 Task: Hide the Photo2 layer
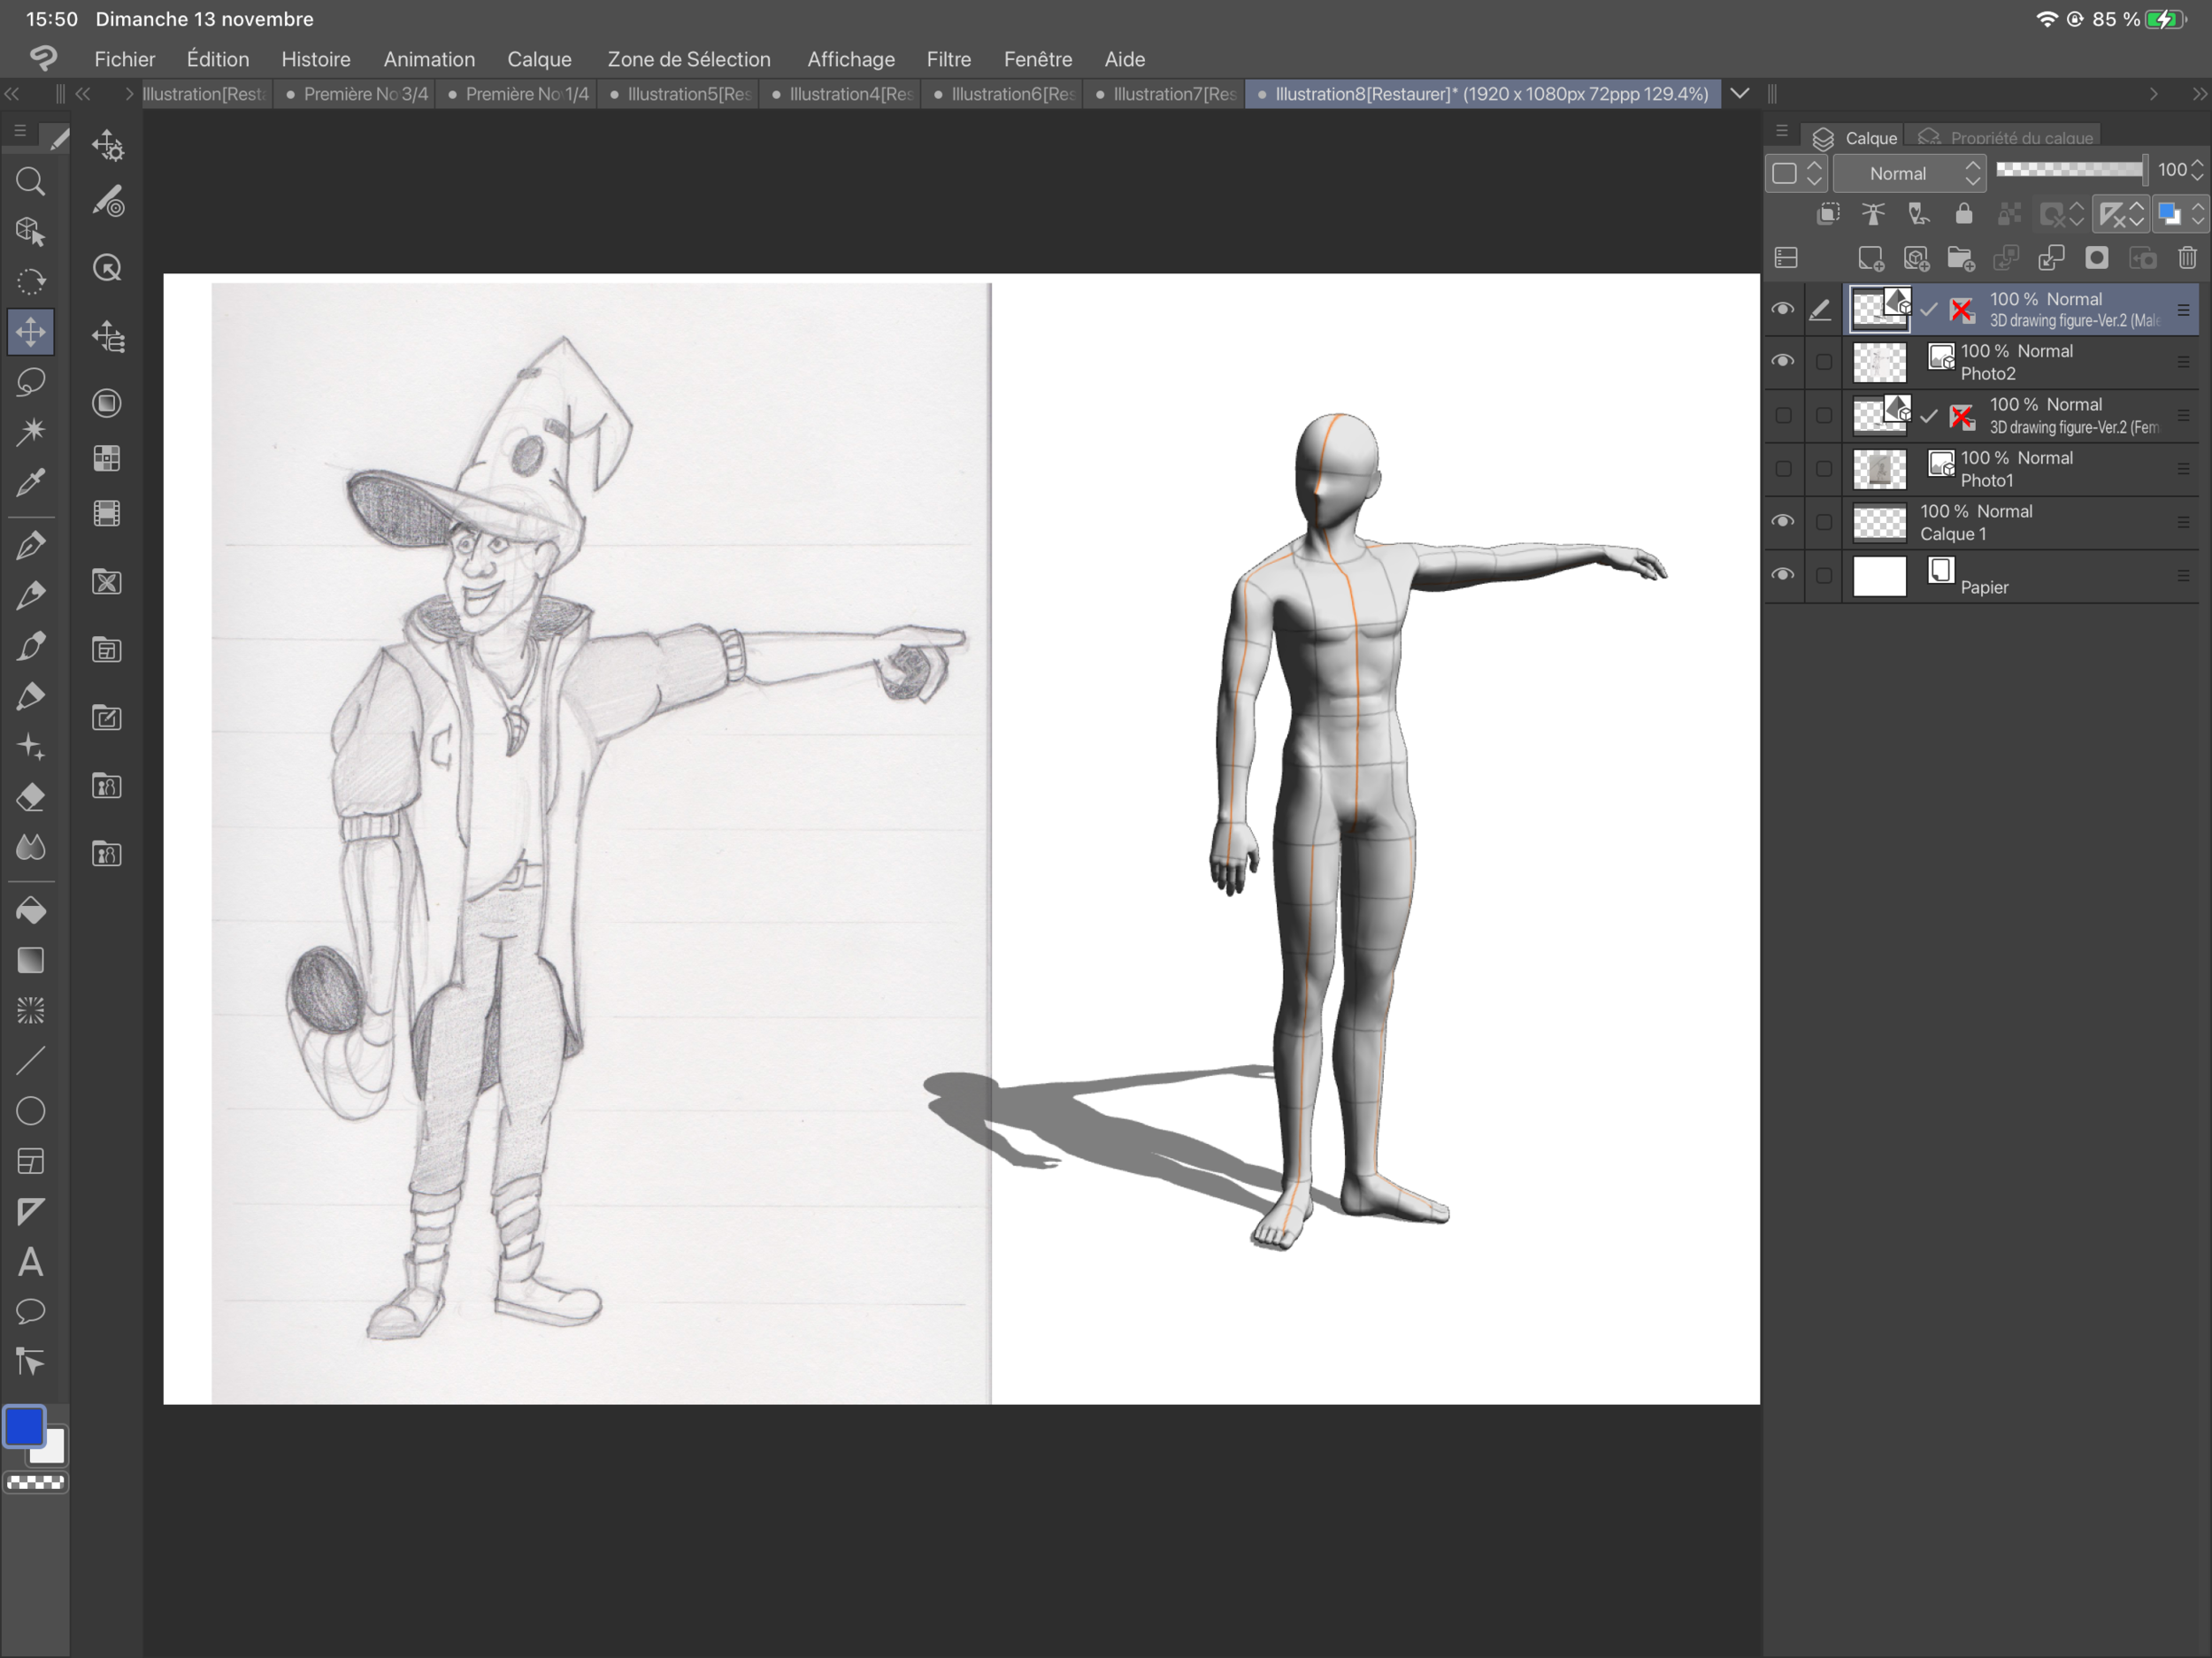pos(1782,361)
